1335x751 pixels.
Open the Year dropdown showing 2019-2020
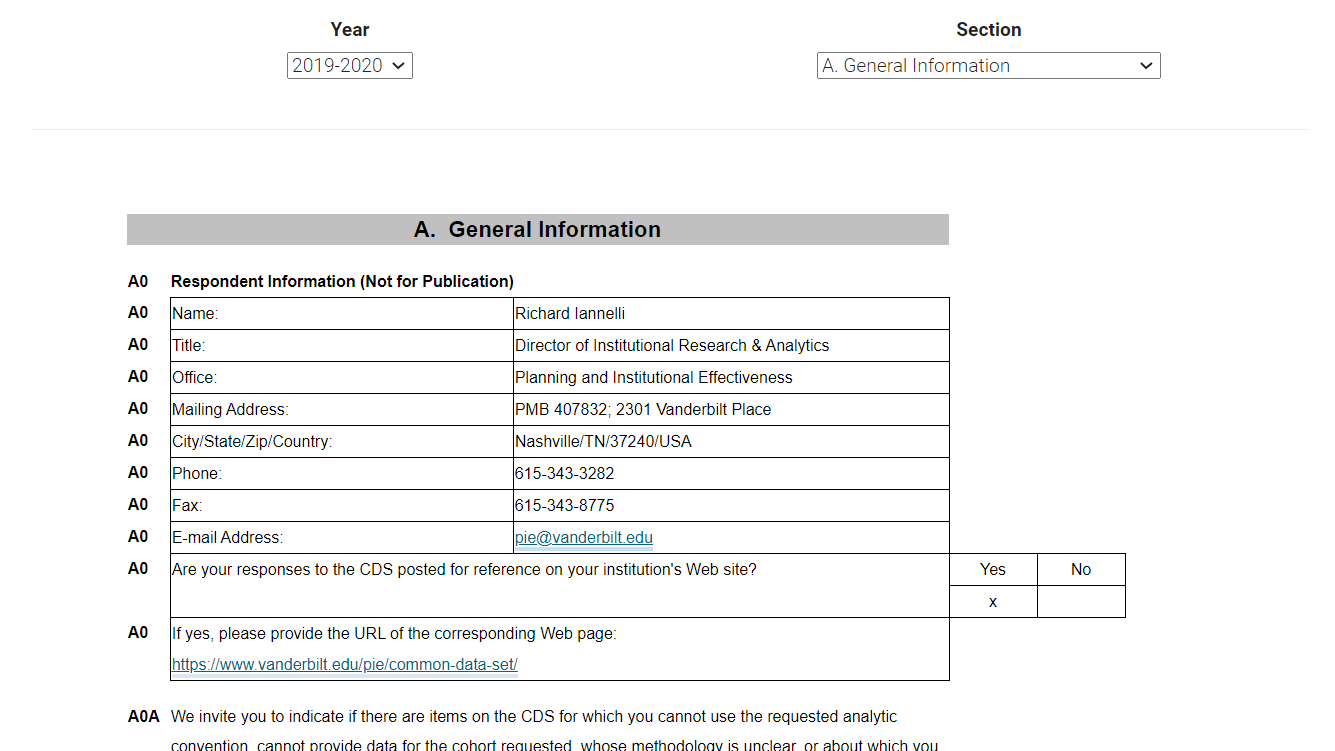click(349, 66)
